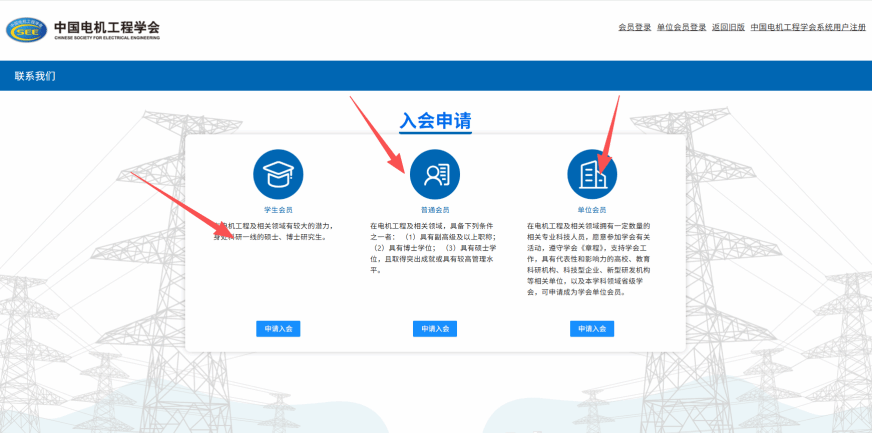
Task: Click the ordinary member requirements paragraph
Action: [x=433, y=248]
